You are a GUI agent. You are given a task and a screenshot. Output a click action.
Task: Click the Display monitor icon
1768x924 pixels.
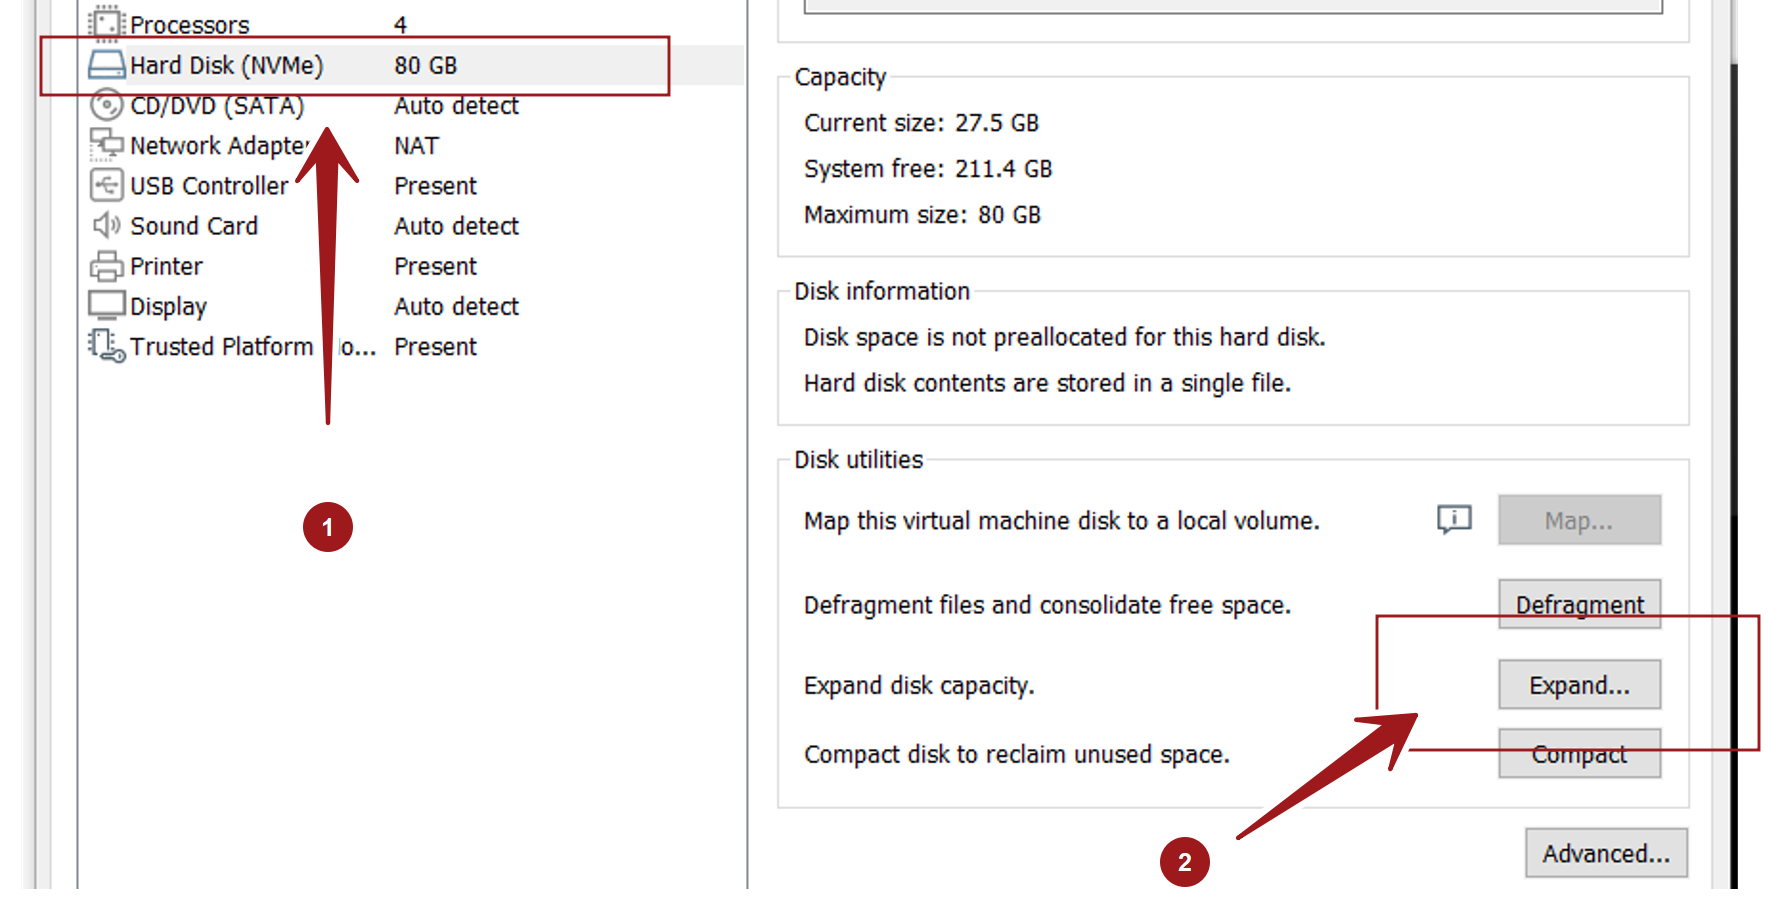[106, 305]
